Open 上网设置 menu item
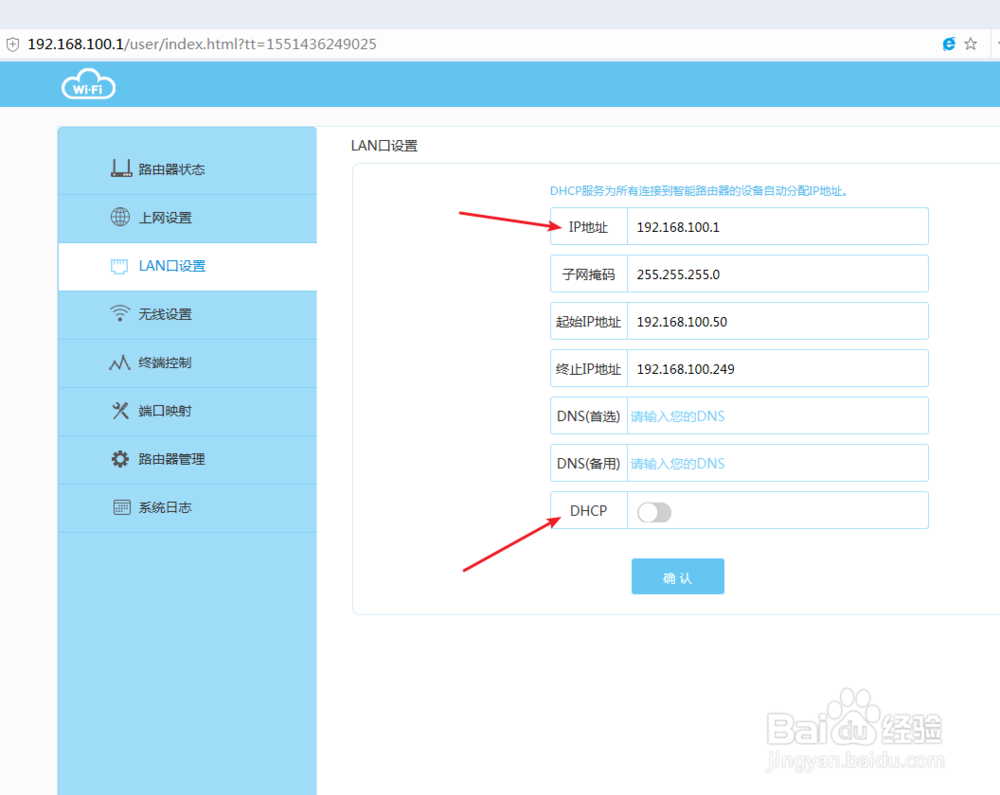 tap(188, 218)
